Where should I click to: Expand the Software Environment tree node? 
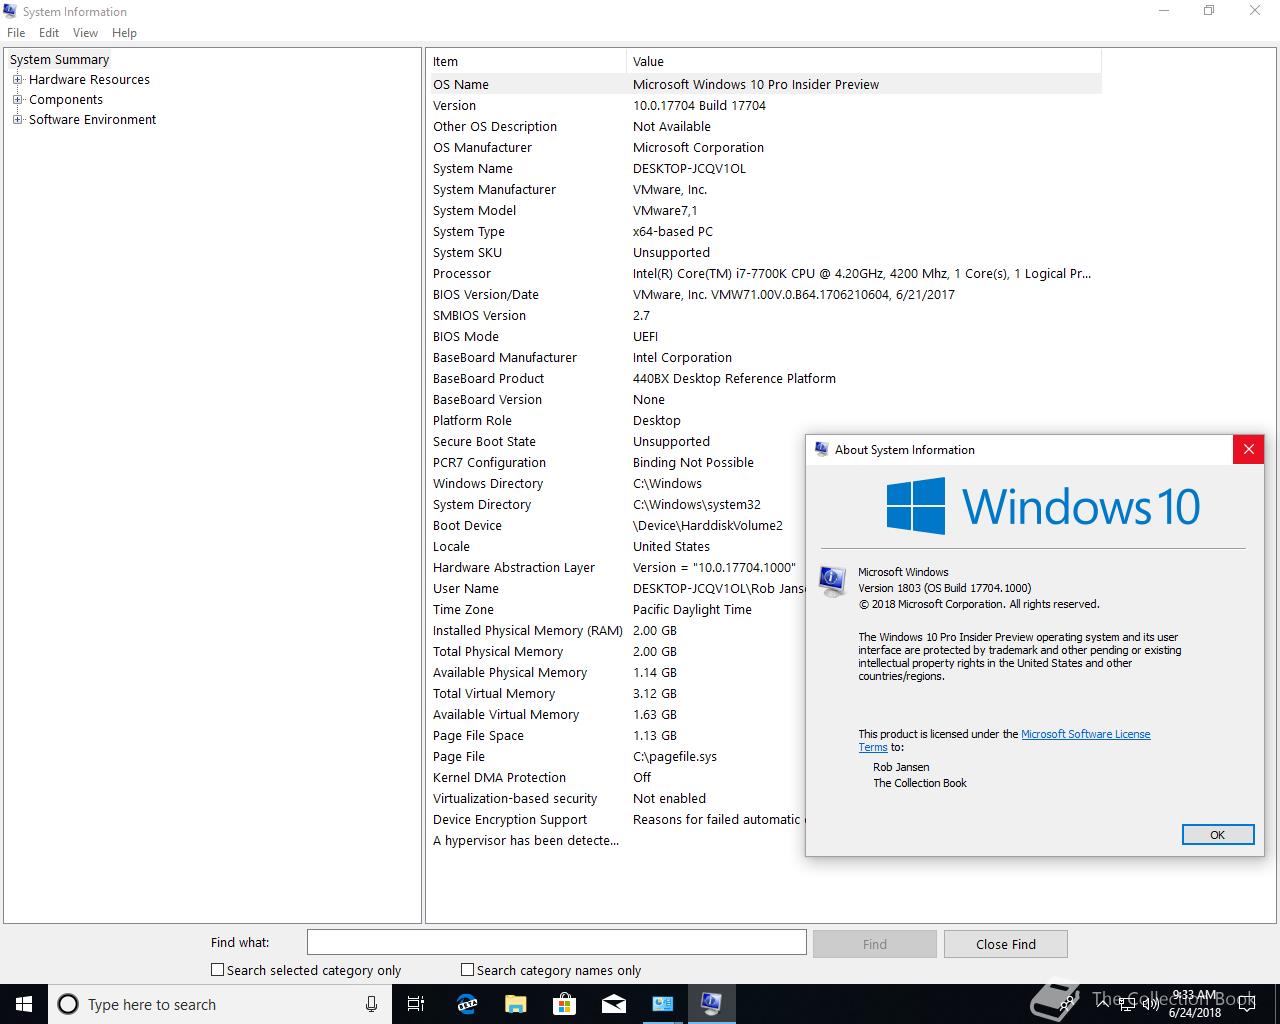coord(17,120)
